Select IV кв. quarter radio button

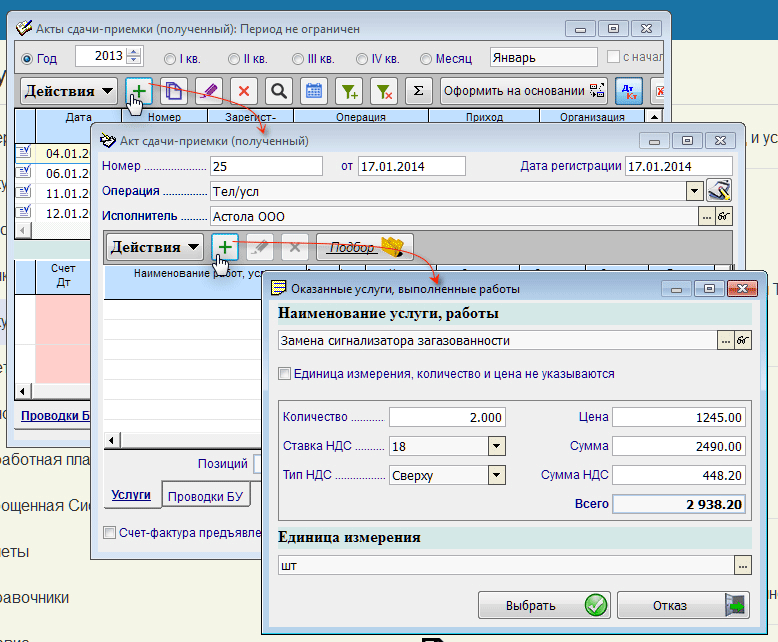362,59
